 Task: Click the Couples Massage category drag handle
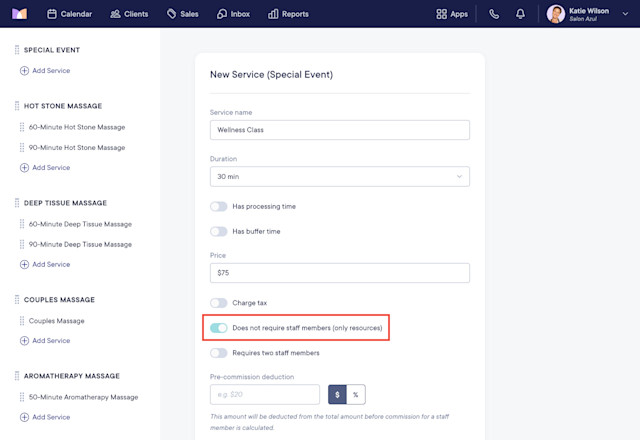tap(17, 300)
